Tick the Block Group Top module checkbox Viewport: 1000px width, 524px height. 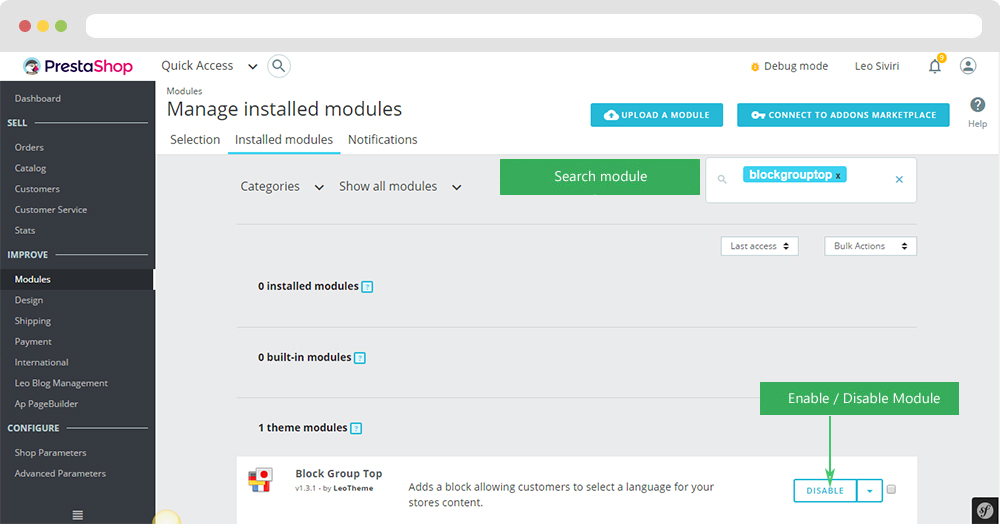[x=891, y=490]
